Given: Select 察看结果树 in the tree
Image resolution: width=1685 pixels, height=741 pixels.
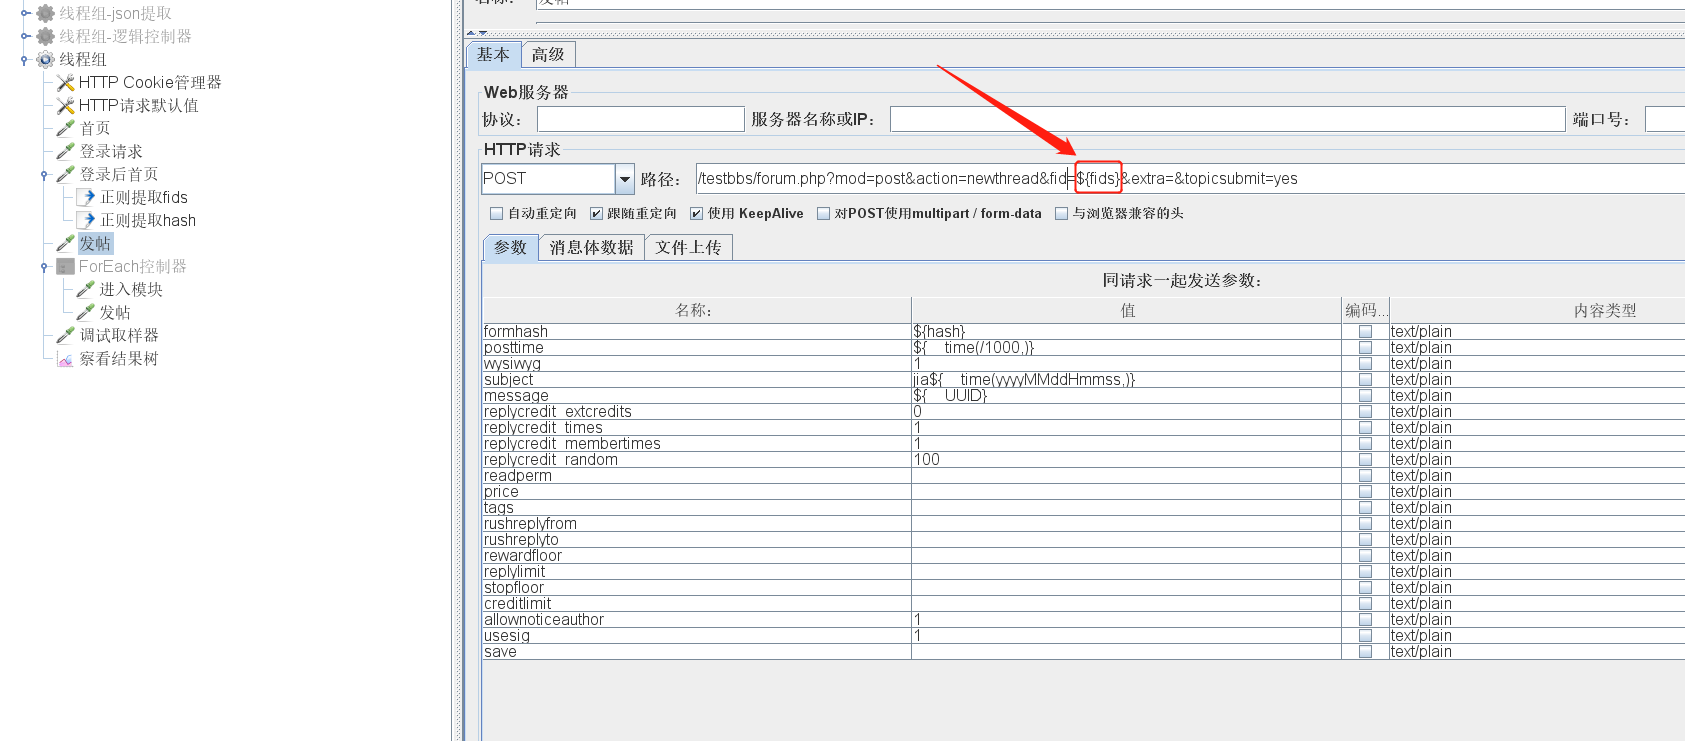Looking at the screenshot, I should point(119,358).
